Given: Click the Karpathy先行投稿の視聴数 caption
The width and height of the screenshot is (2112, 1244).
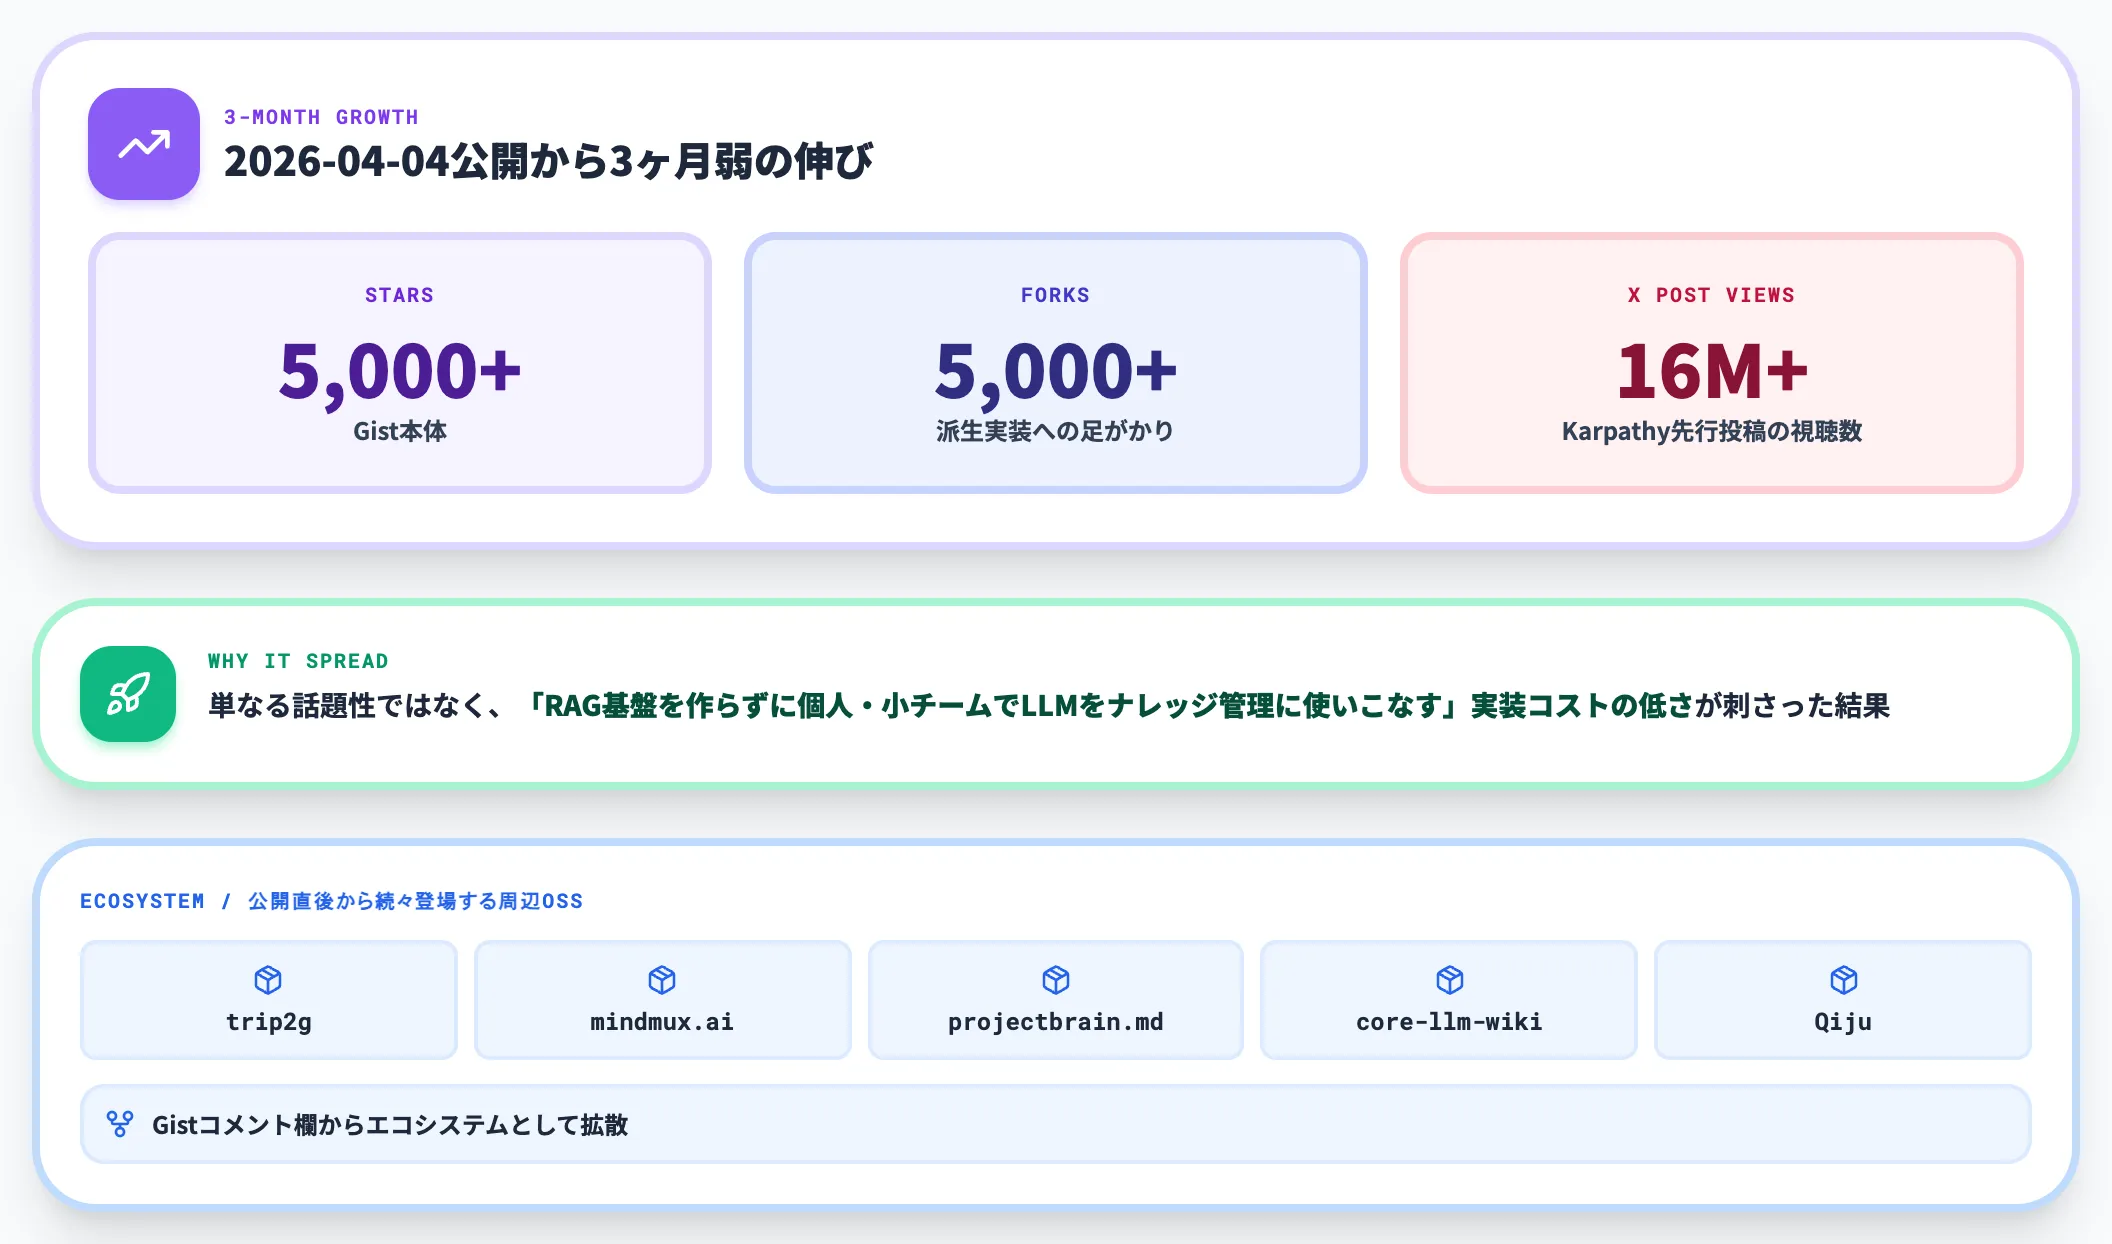Looking at the screenshot, I should tap(1712, 431).
